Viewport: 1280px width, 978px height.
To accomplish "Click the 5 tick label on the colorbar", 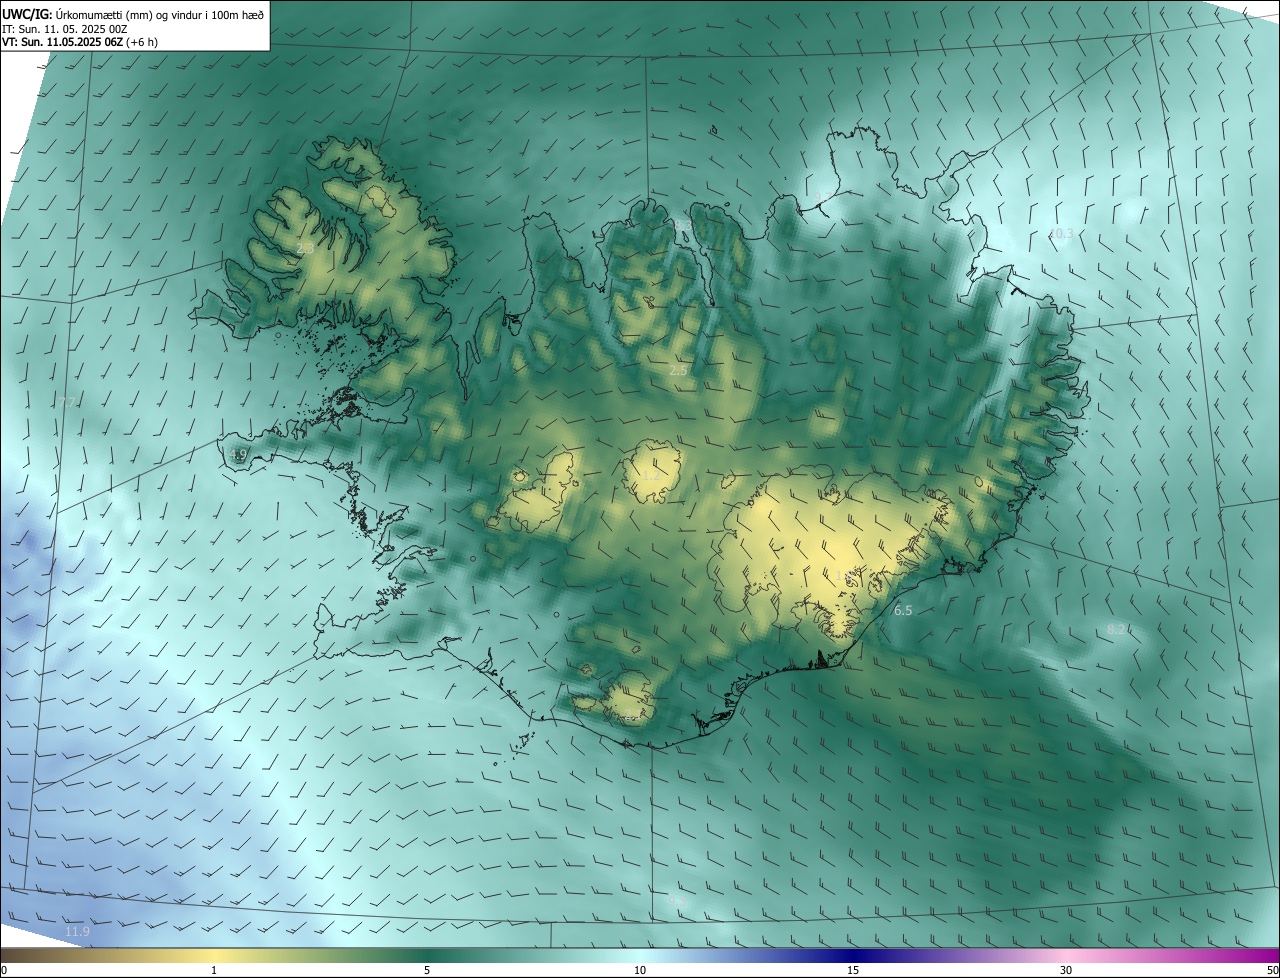I will pyautogui.click(x=427, y=970).
